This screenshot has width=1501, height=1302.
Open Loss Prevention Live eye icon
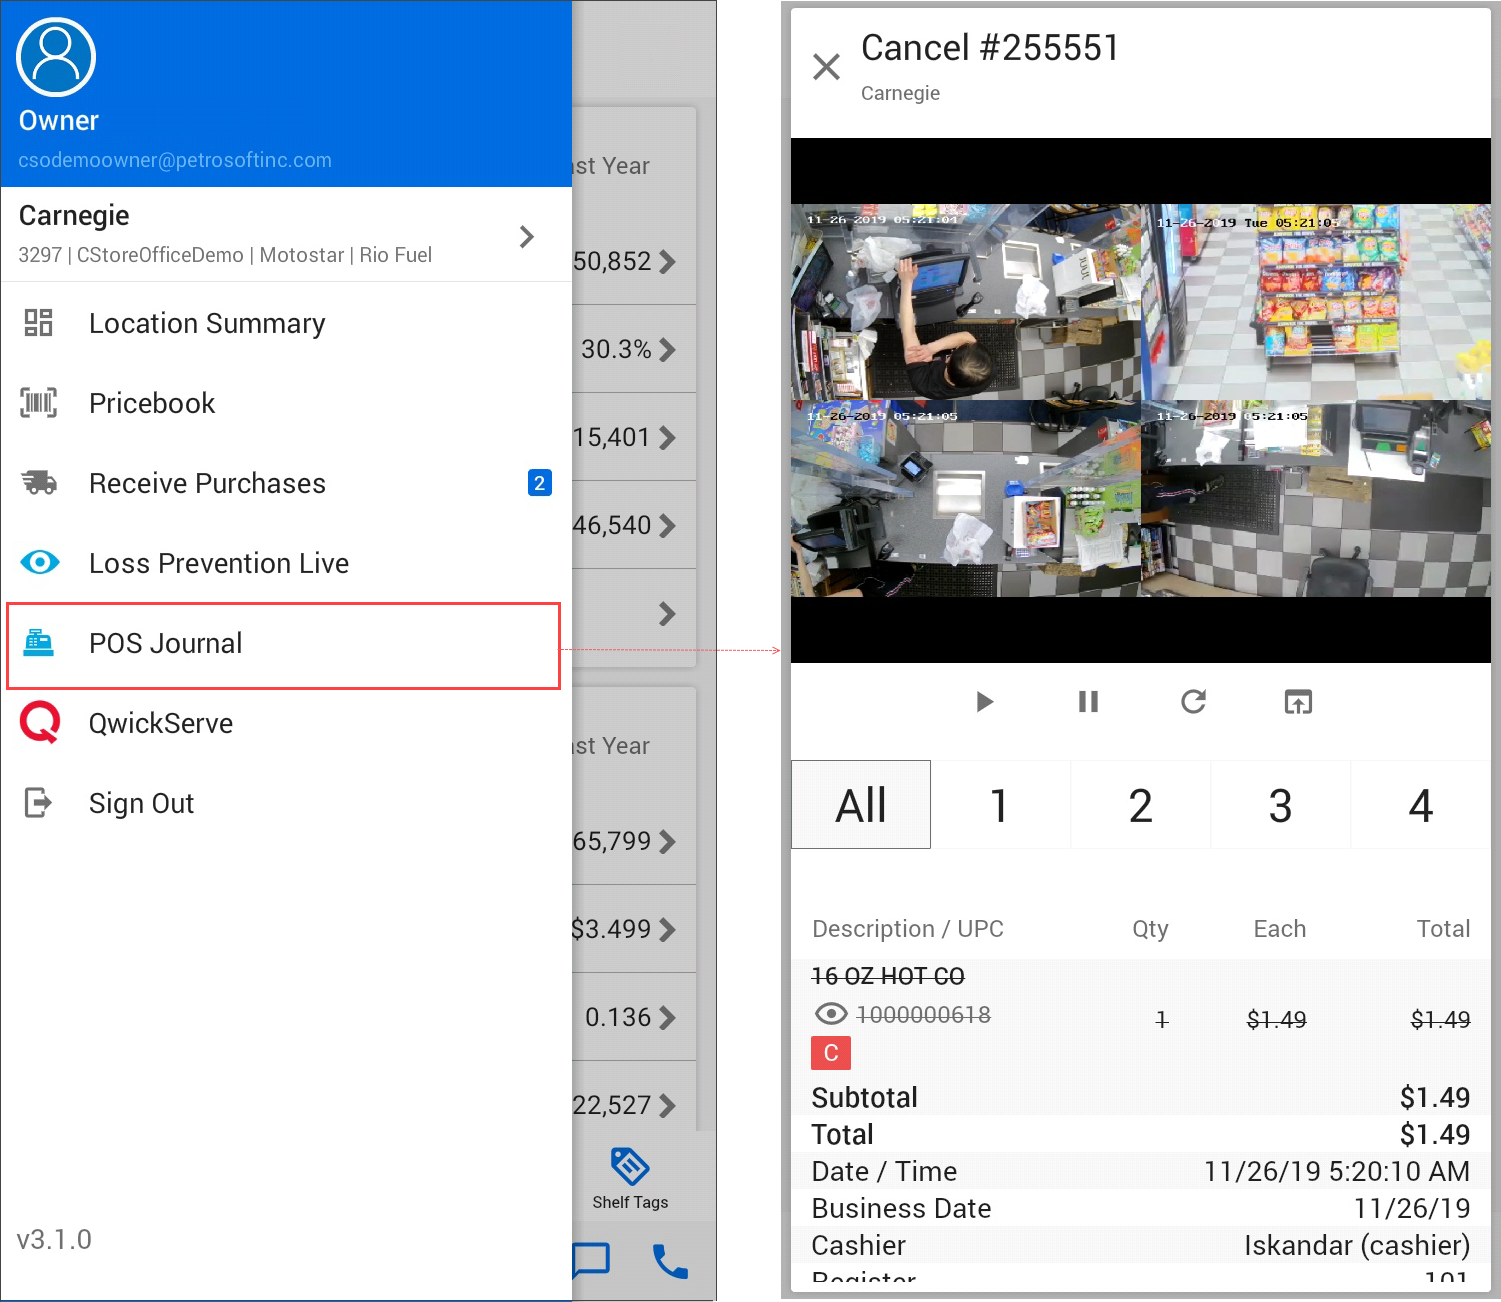point(39,563)
